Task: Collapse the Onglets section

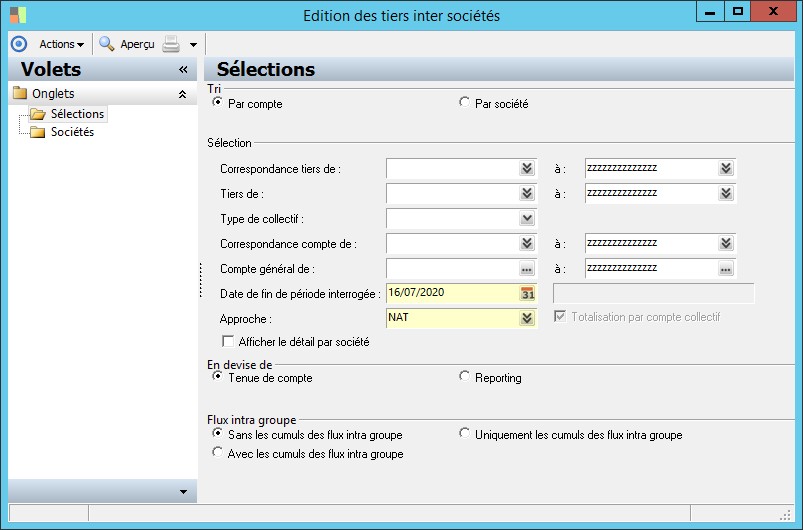Action: tap(182, 94)
